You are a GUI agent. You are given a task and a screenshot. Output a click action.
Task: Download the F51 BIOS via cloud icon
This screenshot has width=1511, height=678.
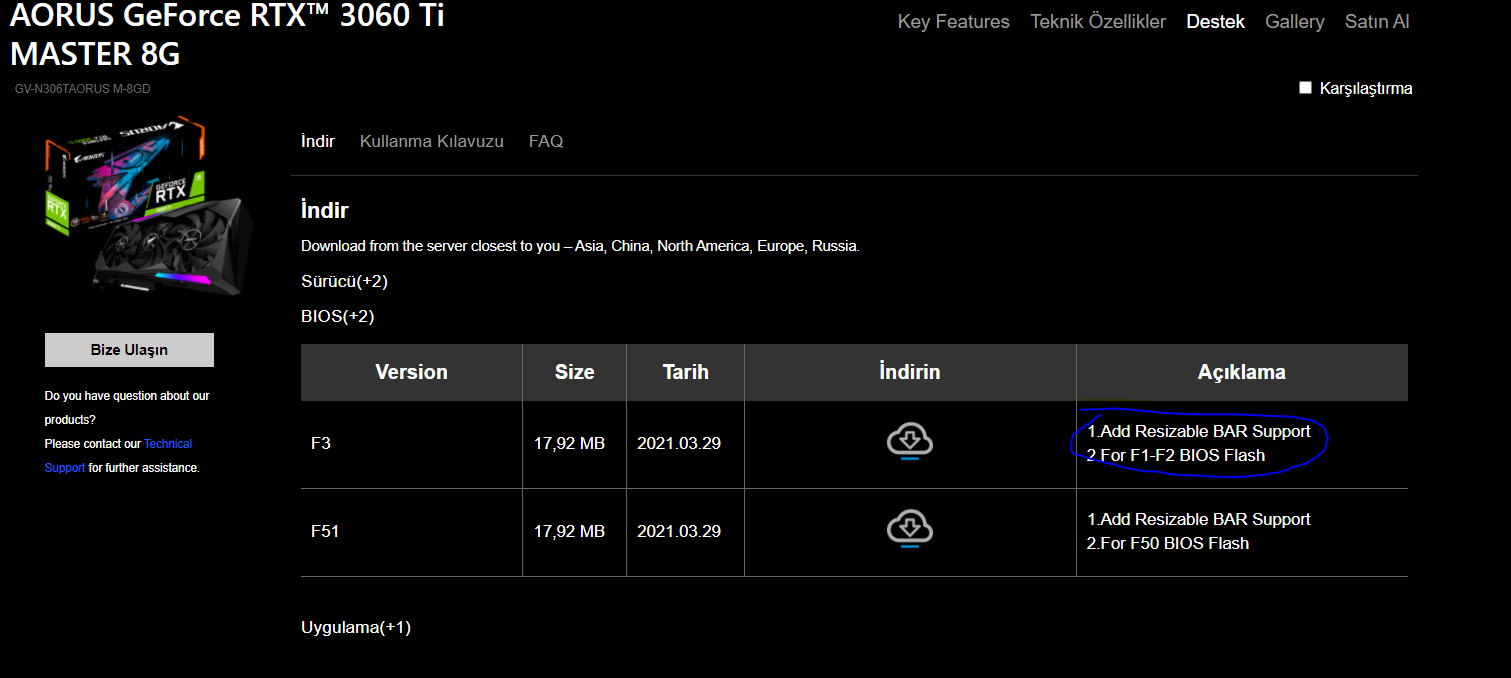pos(910,530)
